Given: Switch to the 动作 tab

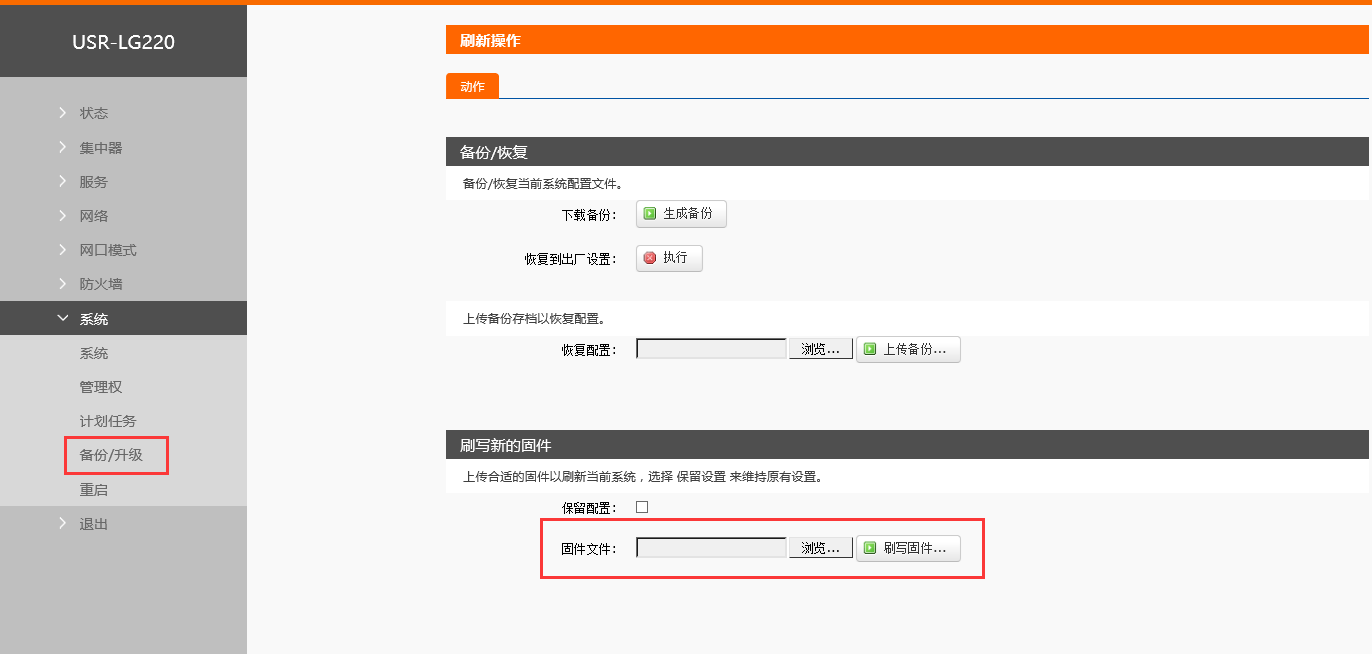Looking at the screenshot, I should point(472,87).
